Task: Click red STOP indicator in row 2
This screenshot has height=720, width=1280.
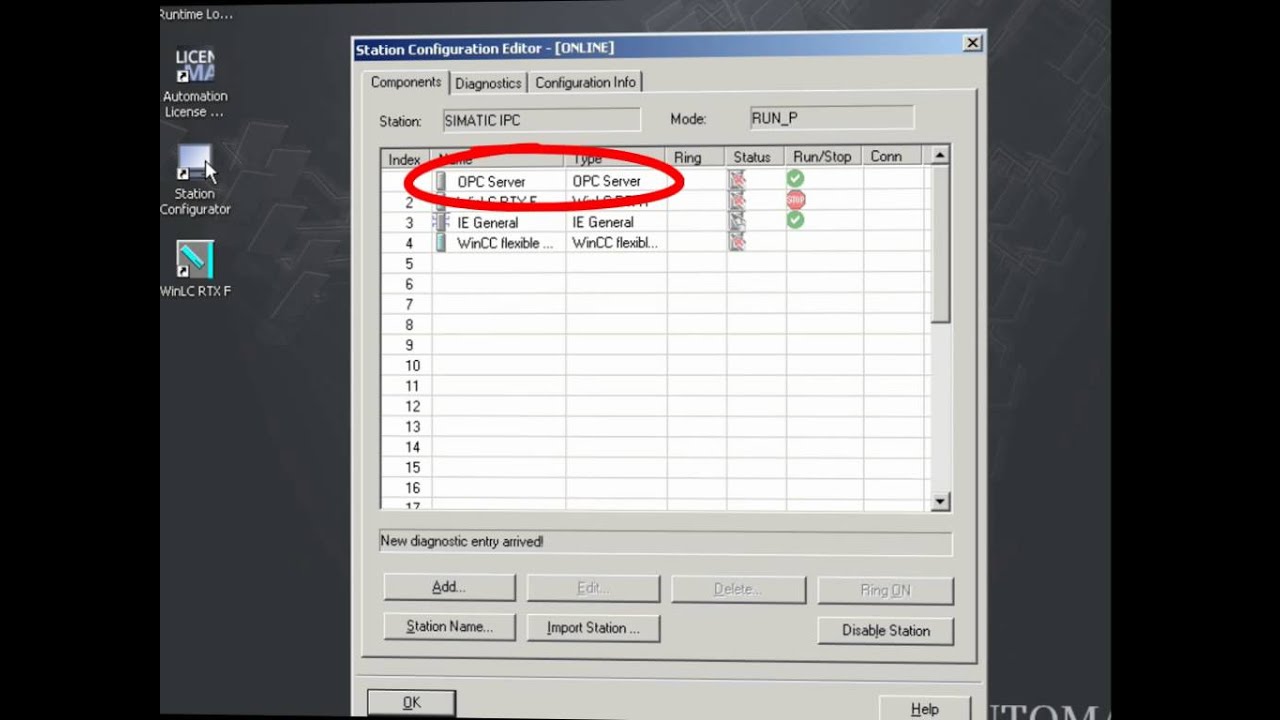Action: coord(795,199)
